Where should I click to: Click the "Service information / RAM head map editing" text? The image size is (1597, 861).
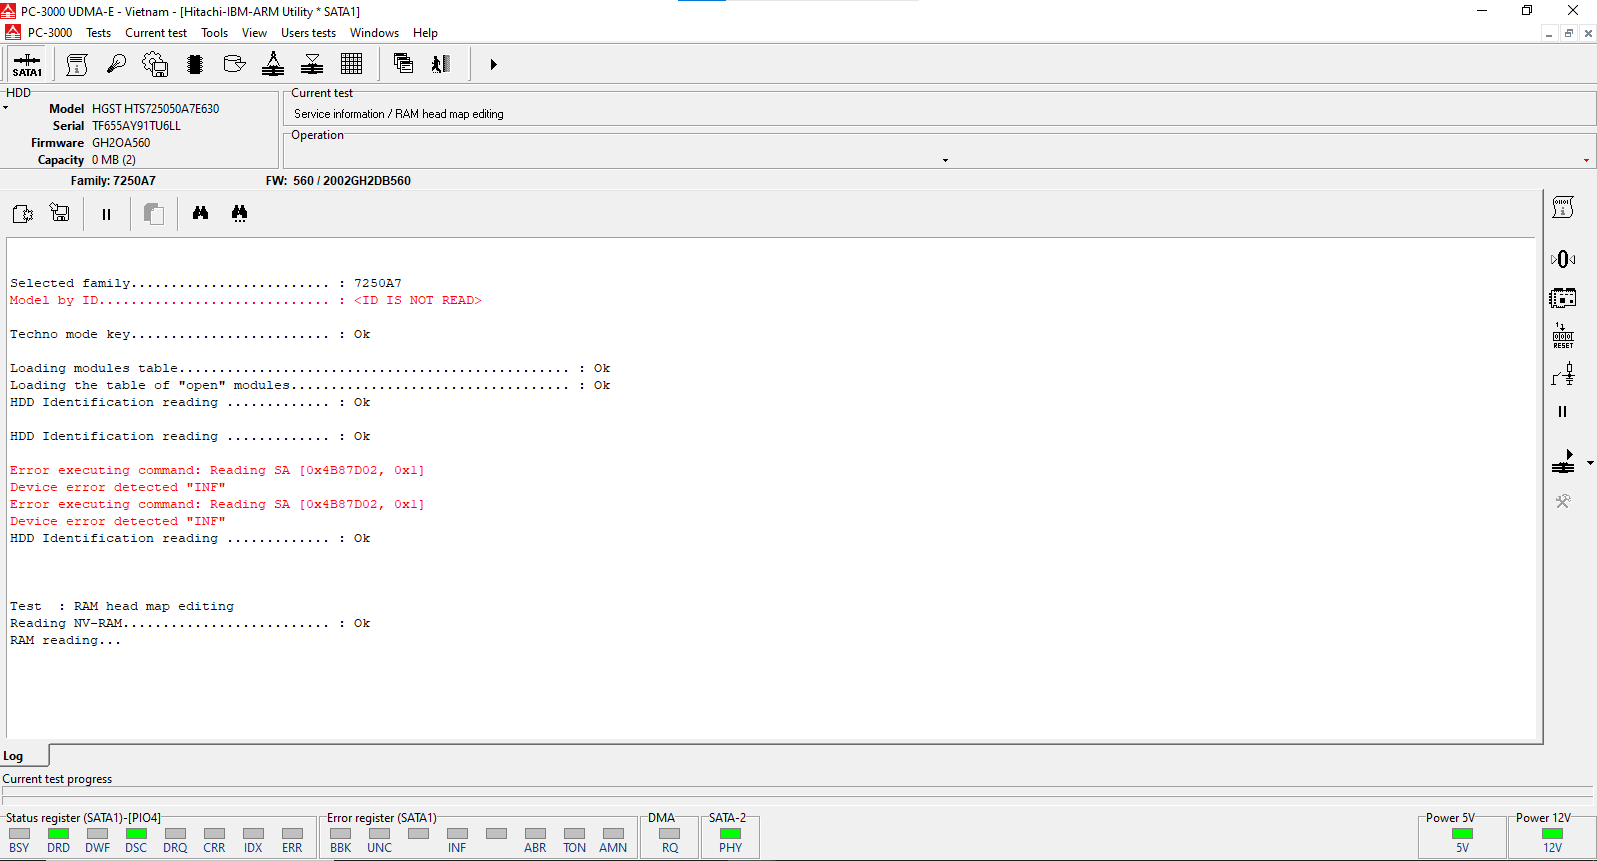point(399,114)
